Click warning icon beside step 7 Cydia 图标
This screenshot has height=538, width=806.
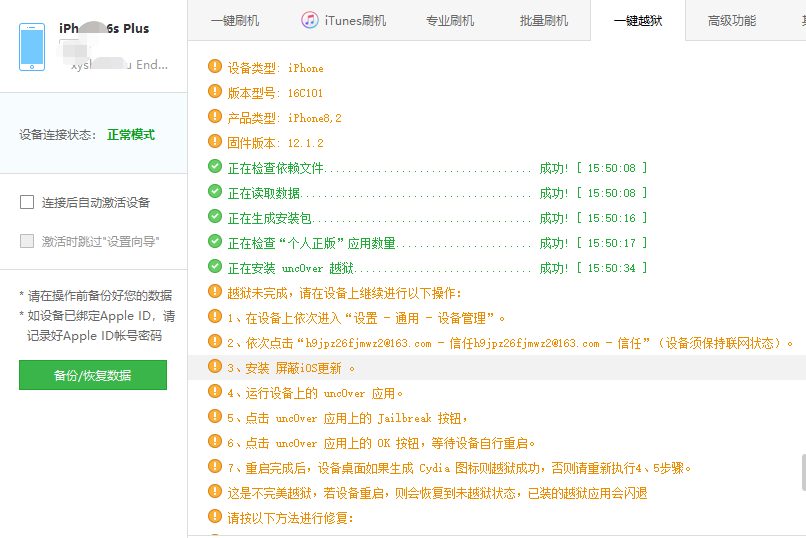[215, 467]
